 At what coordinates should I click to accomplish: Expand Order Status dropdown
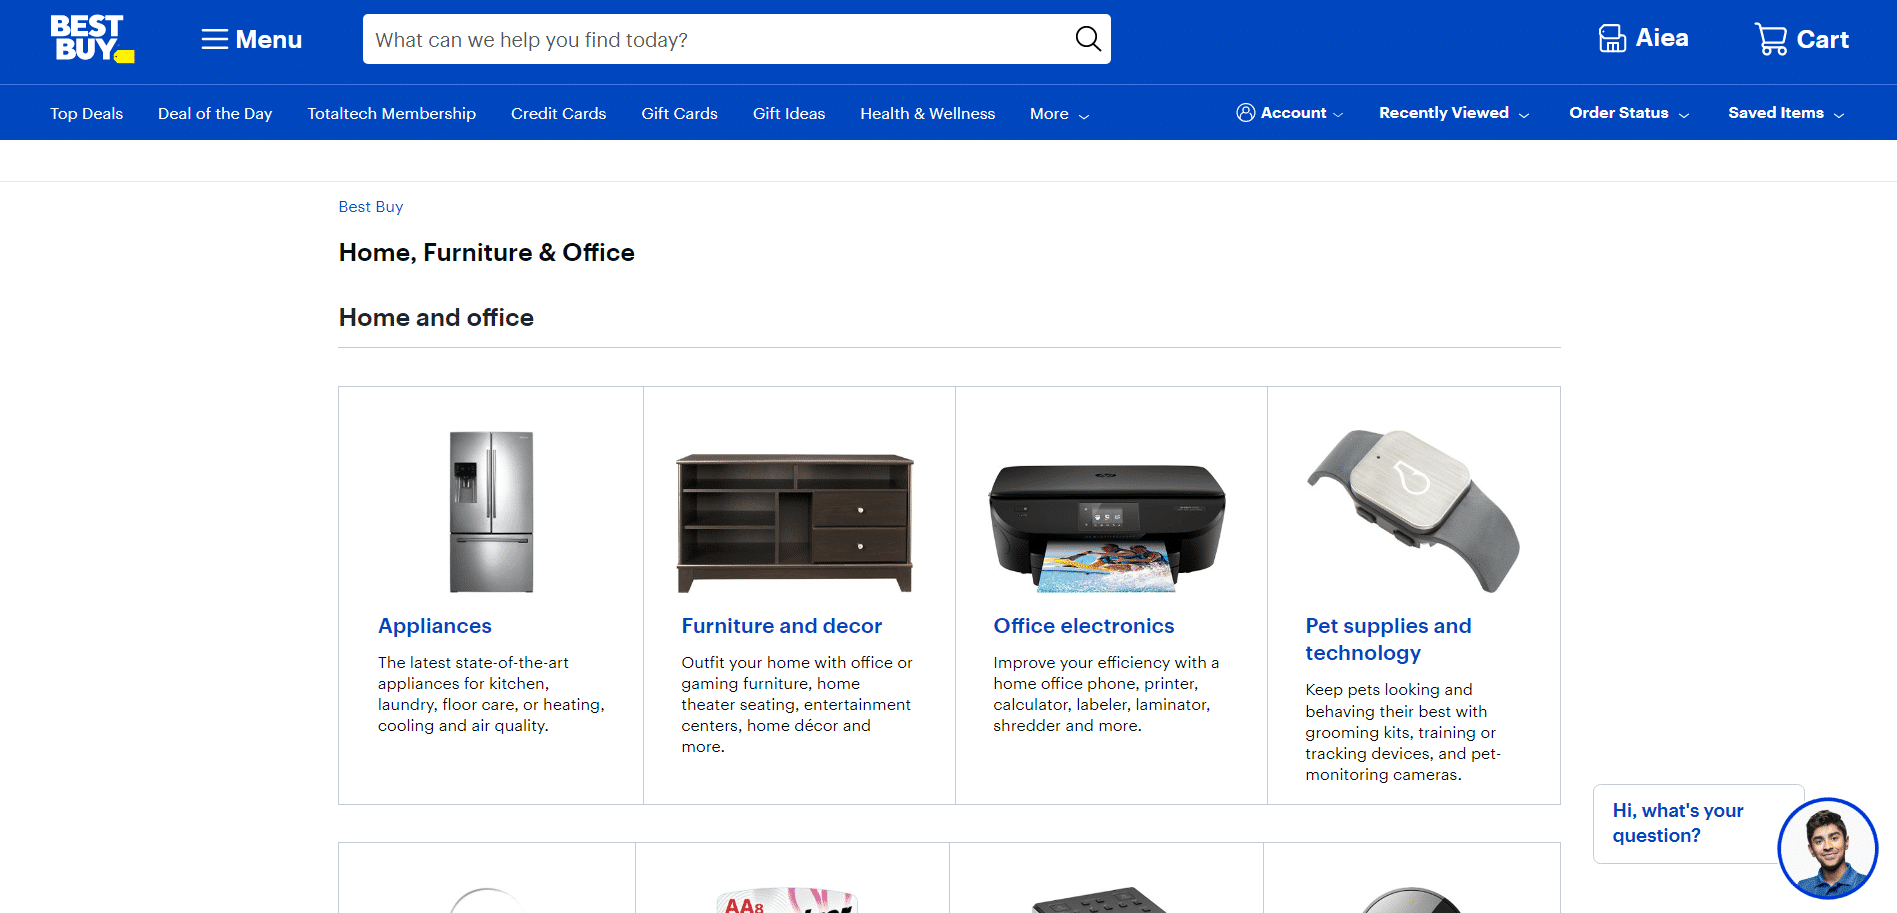click(1629, 113)
